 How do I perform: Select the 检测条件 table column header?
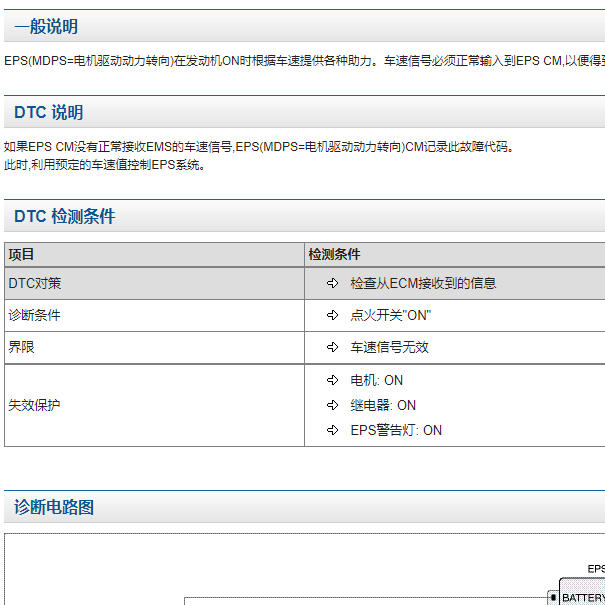[x=455, y=255]
